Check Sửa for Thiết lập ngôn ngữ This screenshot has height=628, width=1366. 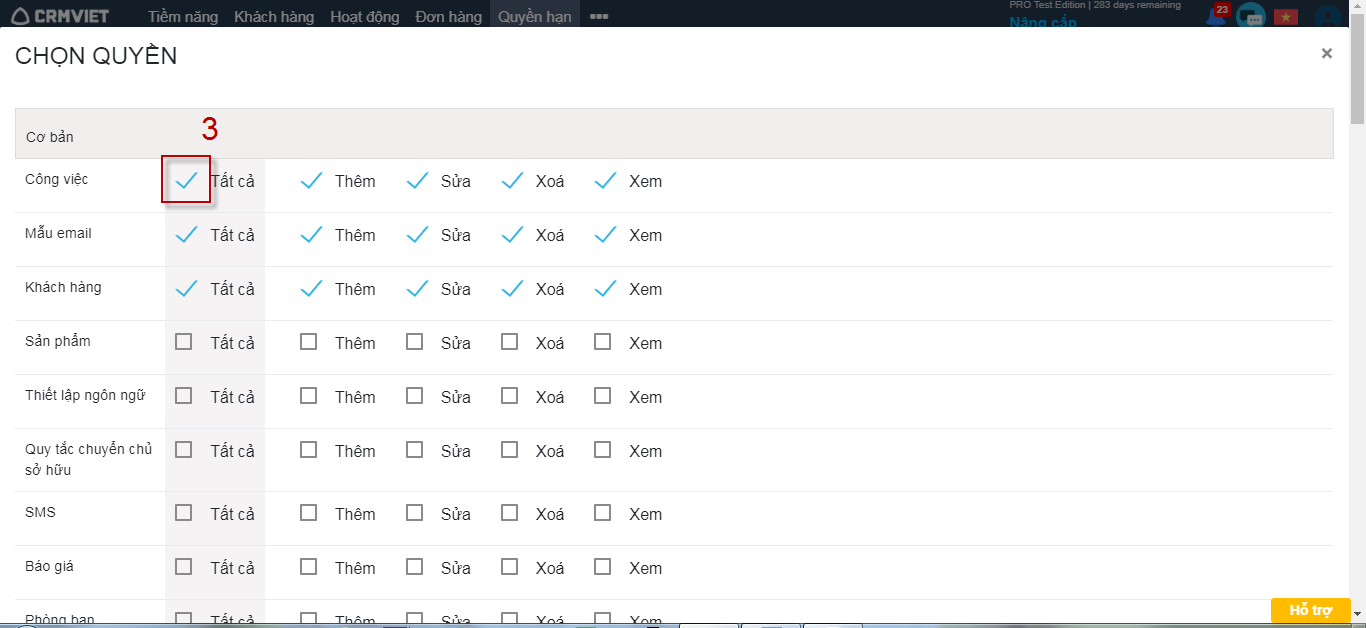tap(415, 396)
